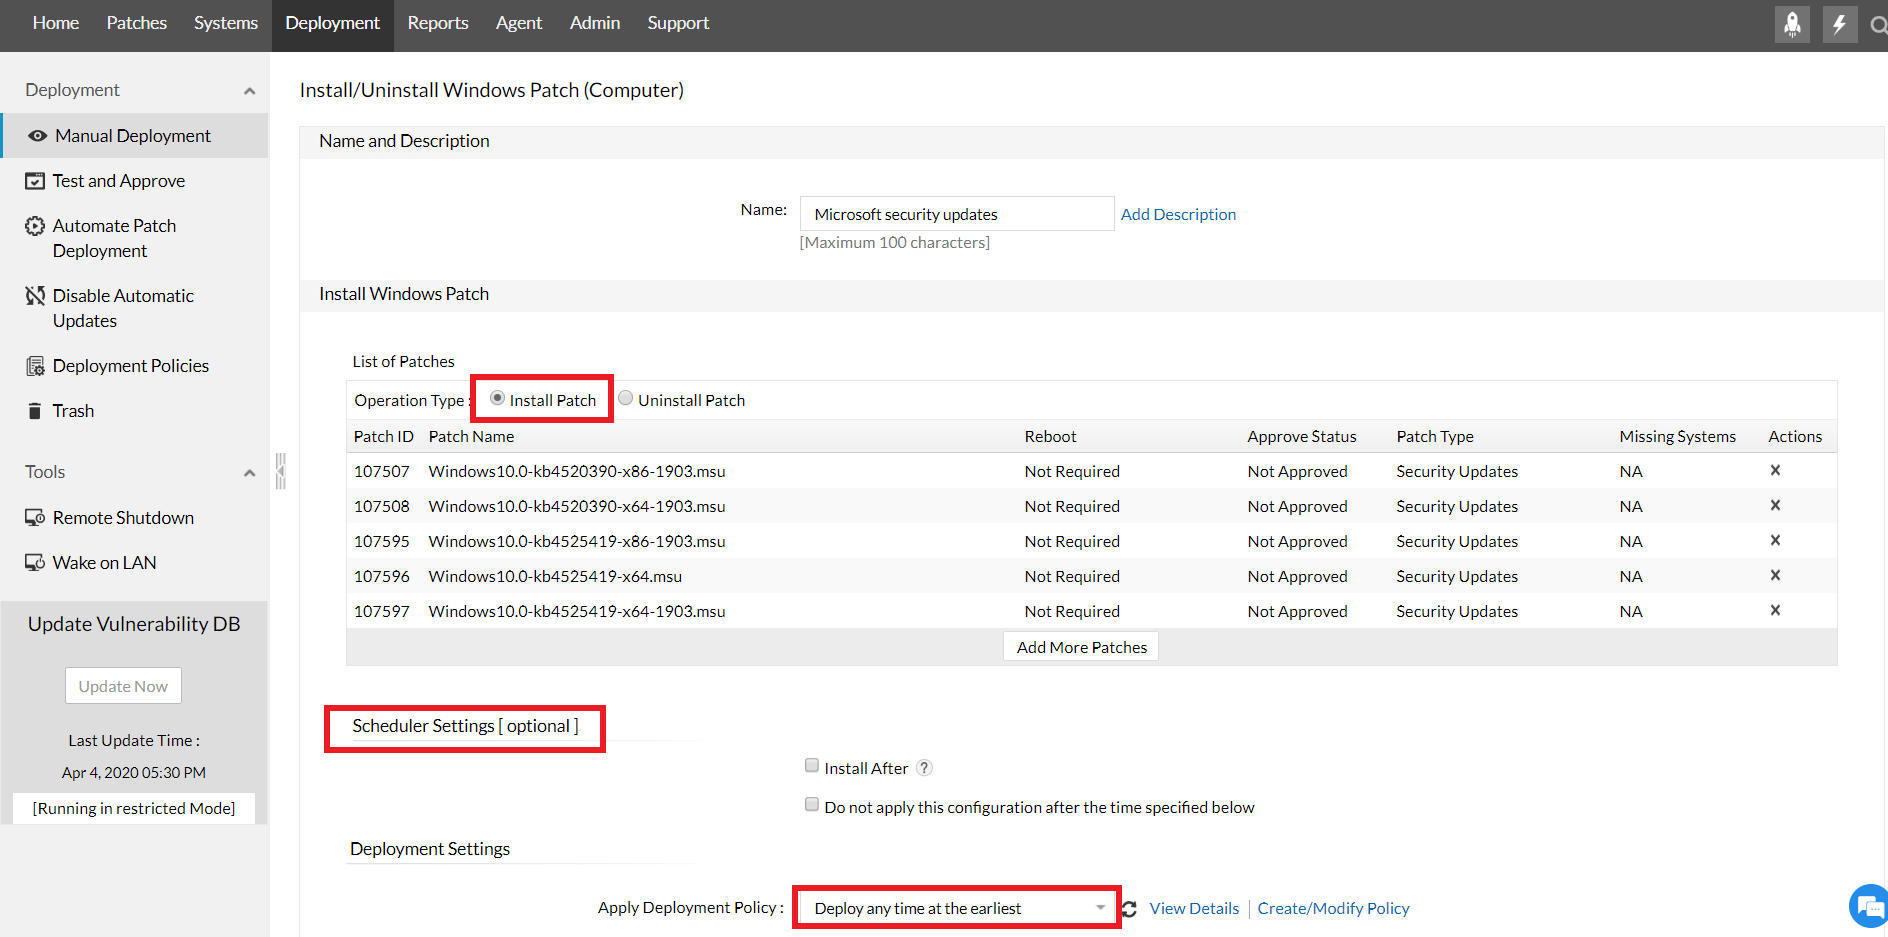
Task: Click the Automate Patch Deployment gear icon
Action: click(x=34, y=225)
